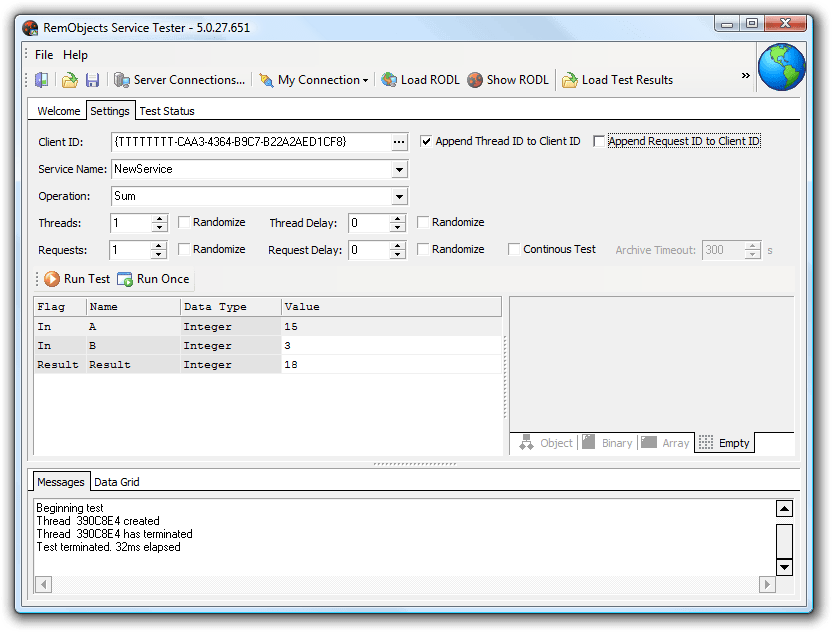The image size is (832, 632).
Task: Open the Help menu
Action: pos(75,55)
